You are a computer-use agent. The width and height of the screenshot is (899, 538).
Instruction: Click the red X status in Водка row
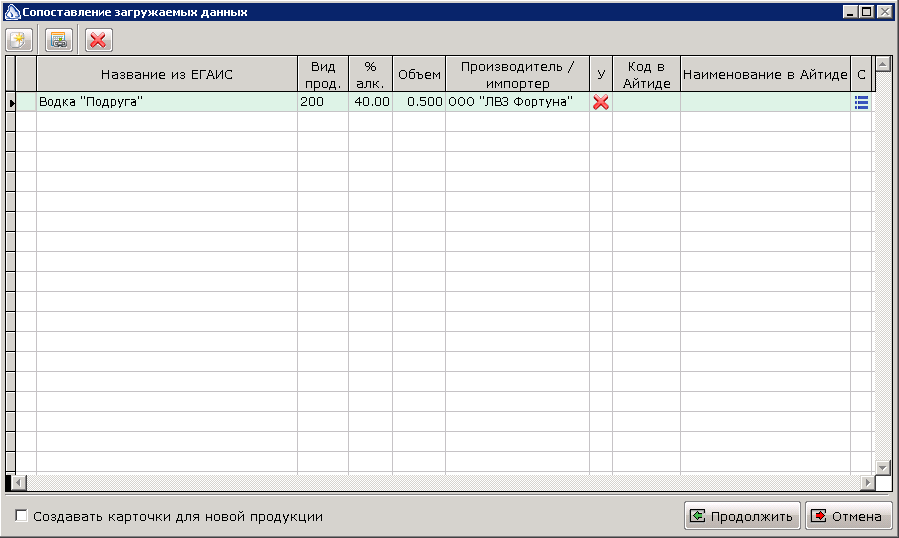click(601, 102)
